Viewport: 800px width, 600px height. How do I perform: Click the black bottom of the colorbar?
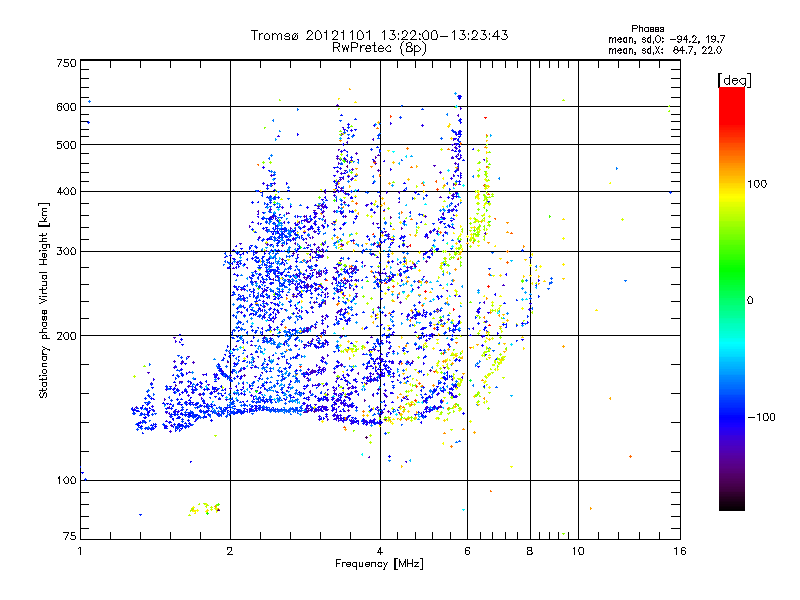732,503
